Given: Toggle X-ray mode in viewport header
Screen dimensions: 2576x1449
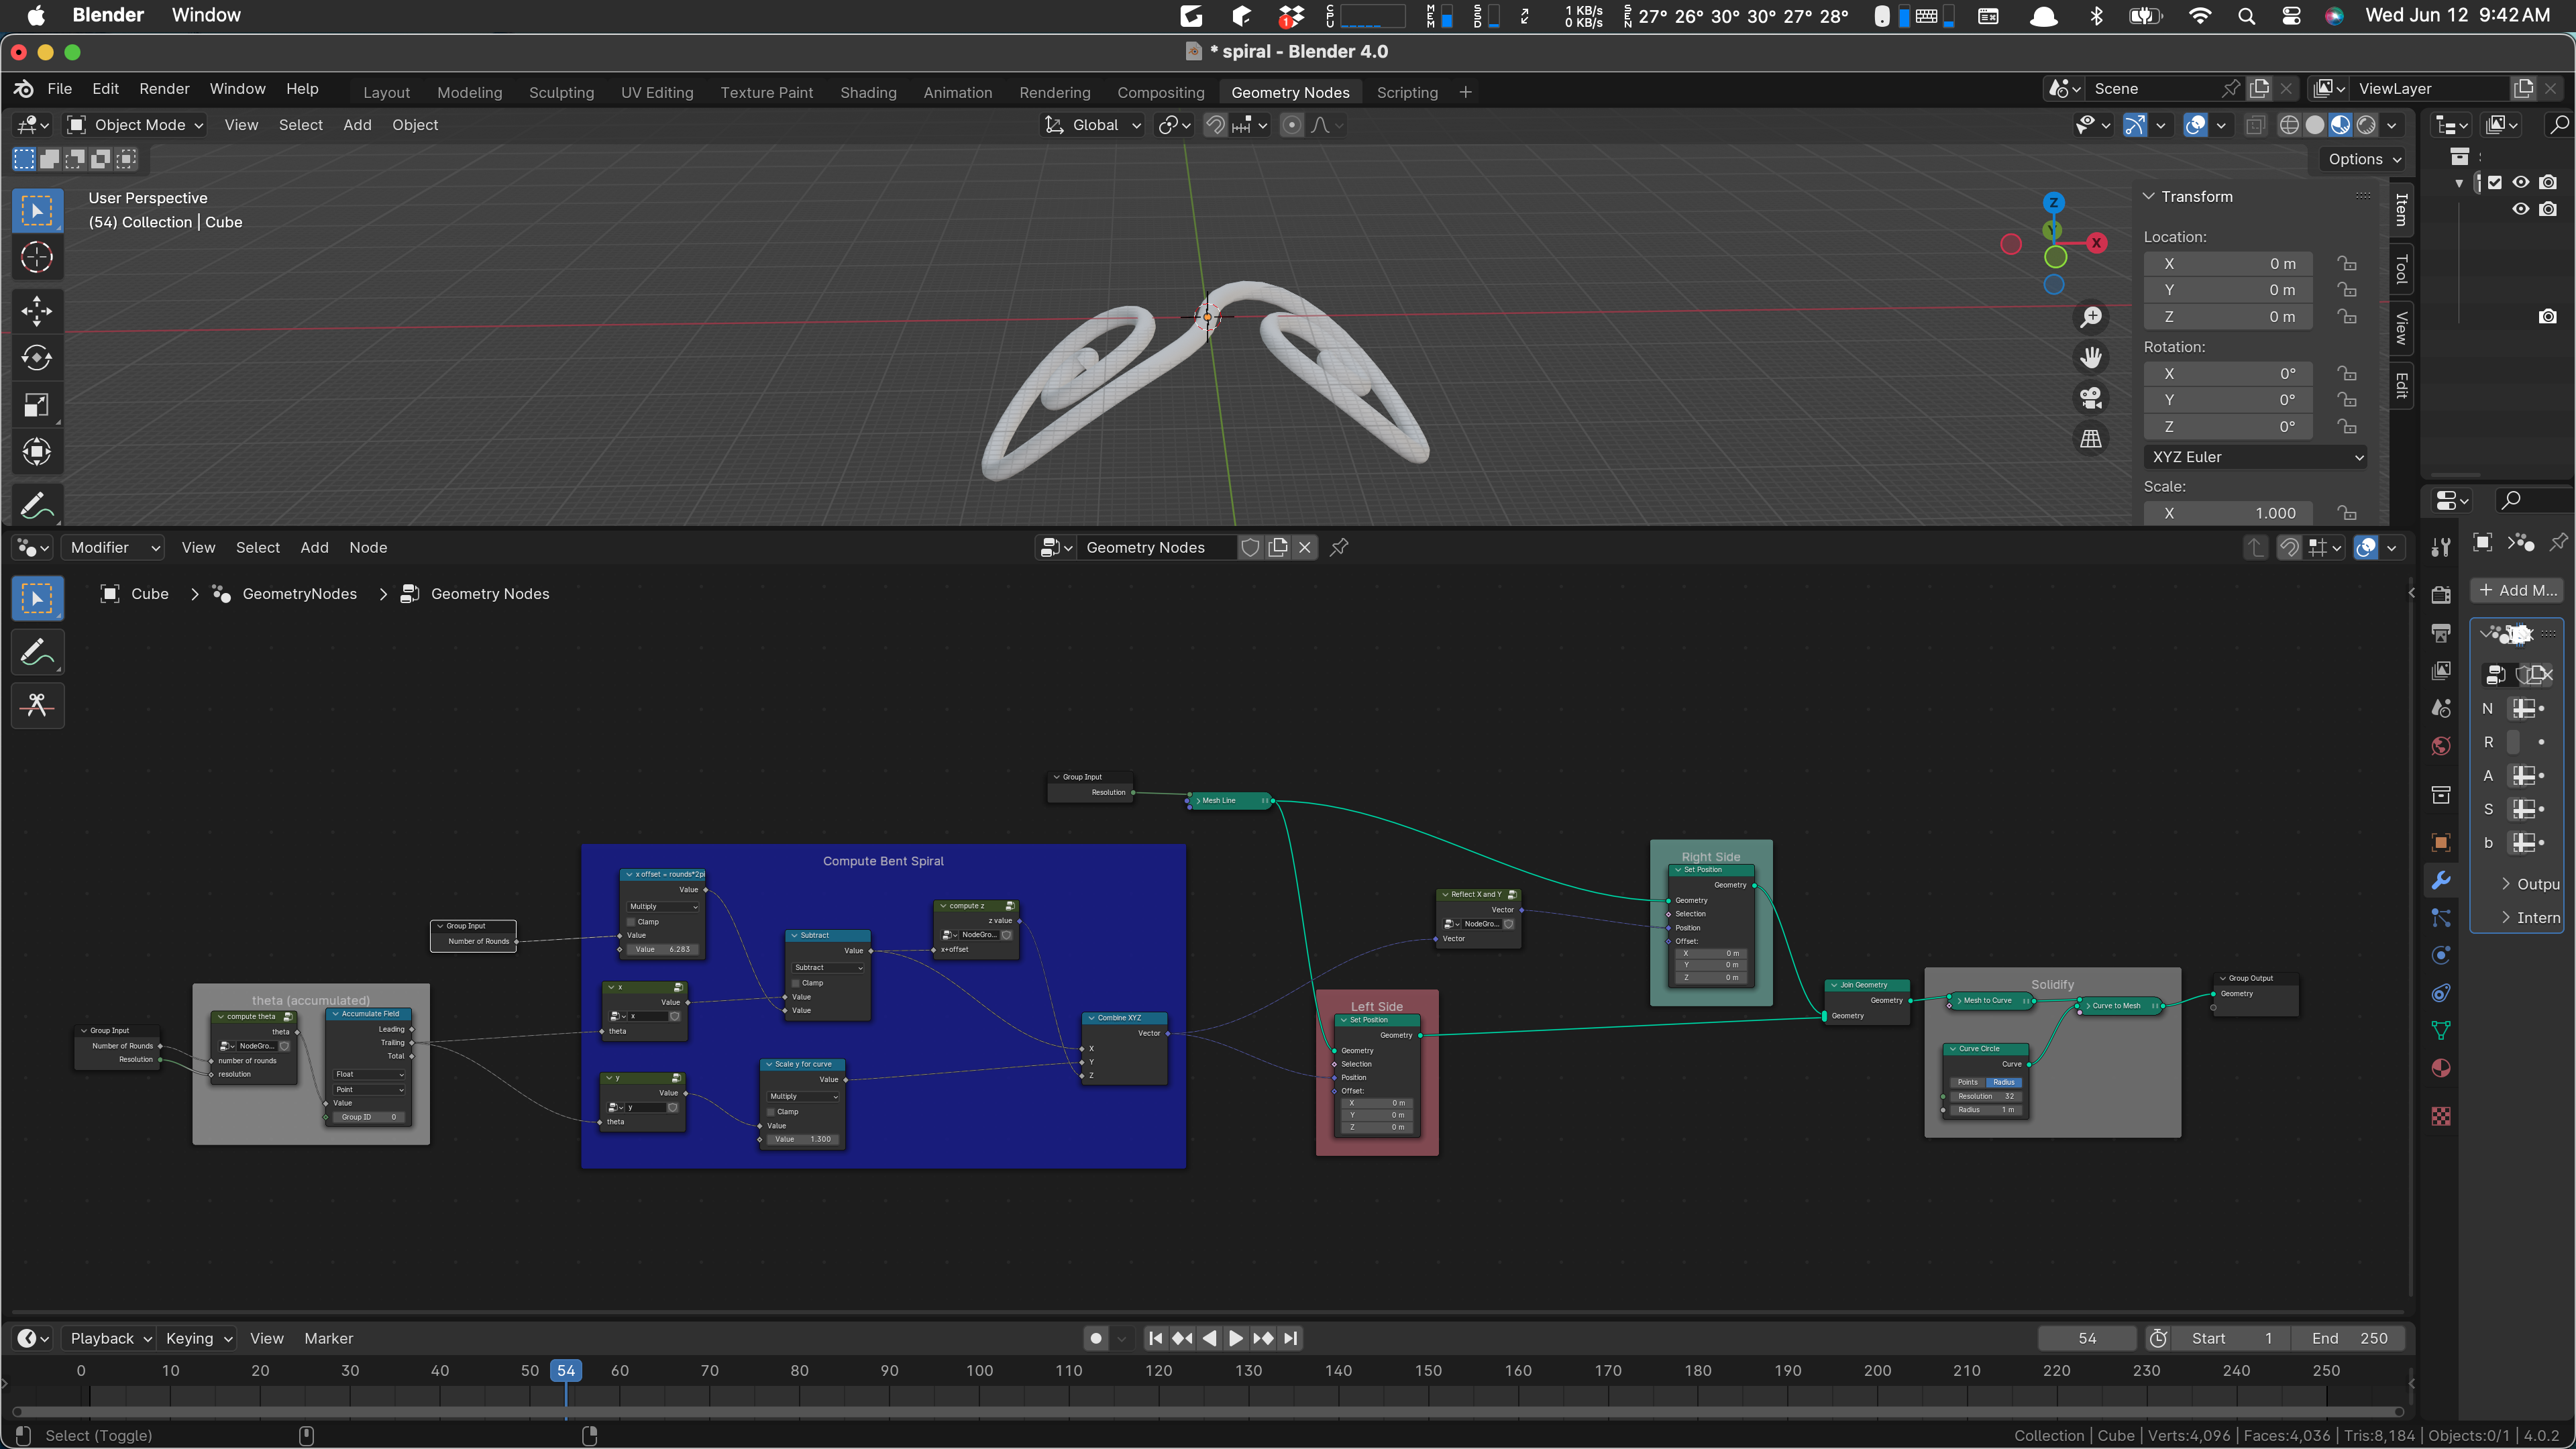Looking at the screenshot, I should 2255,125.
